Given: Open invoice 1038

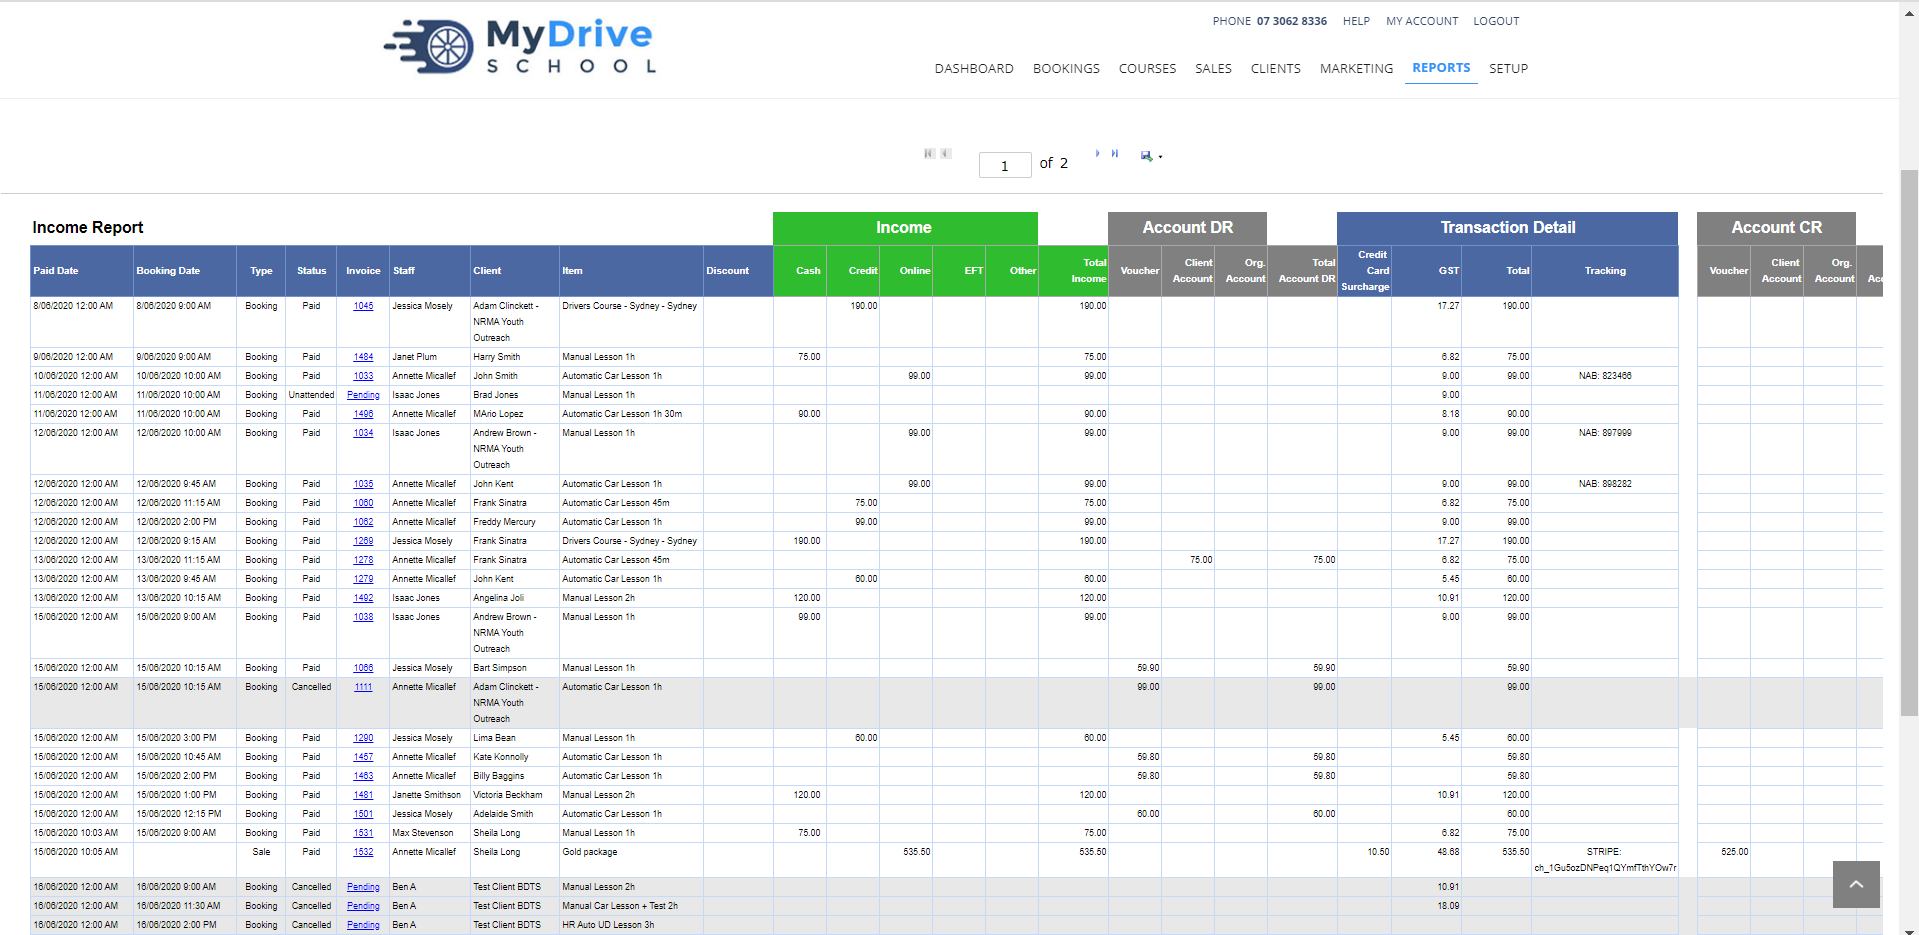Looking at the screenshot, I should 363,617.
